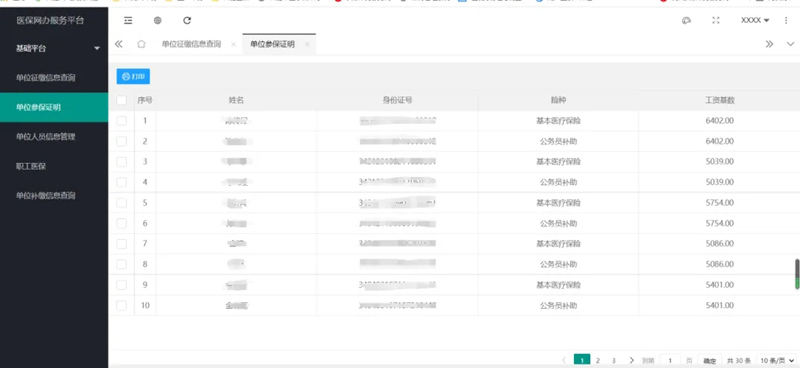This screenshot has width=800, height=368.
Task: Click 5754.00 in row 5
Action: tap(720, 203)
